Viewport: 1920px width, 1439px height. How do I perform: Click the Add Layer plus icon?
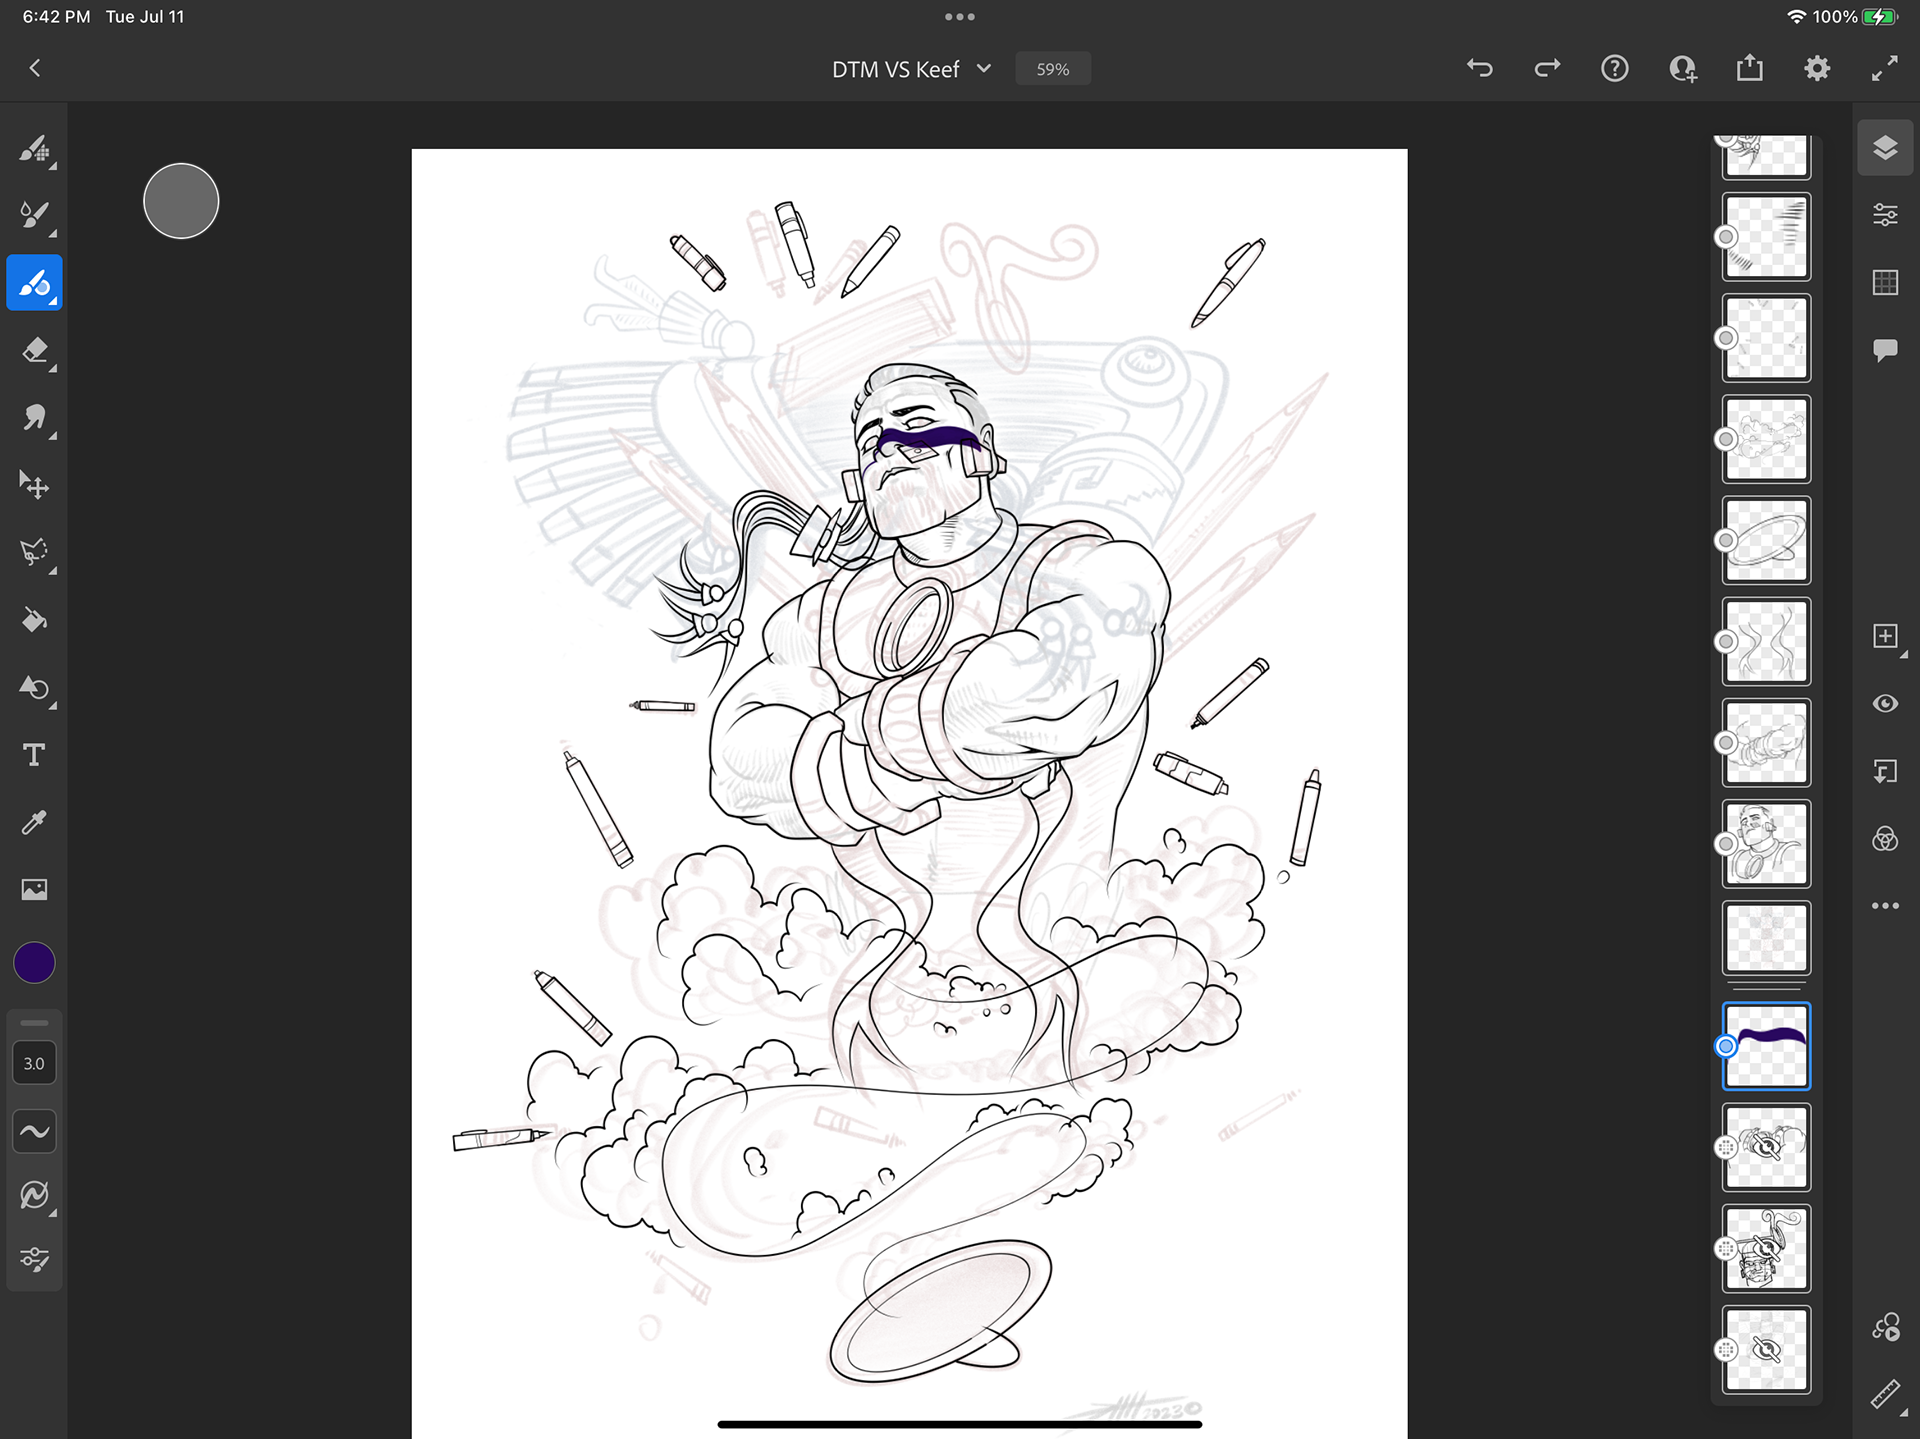[1885, 637]
